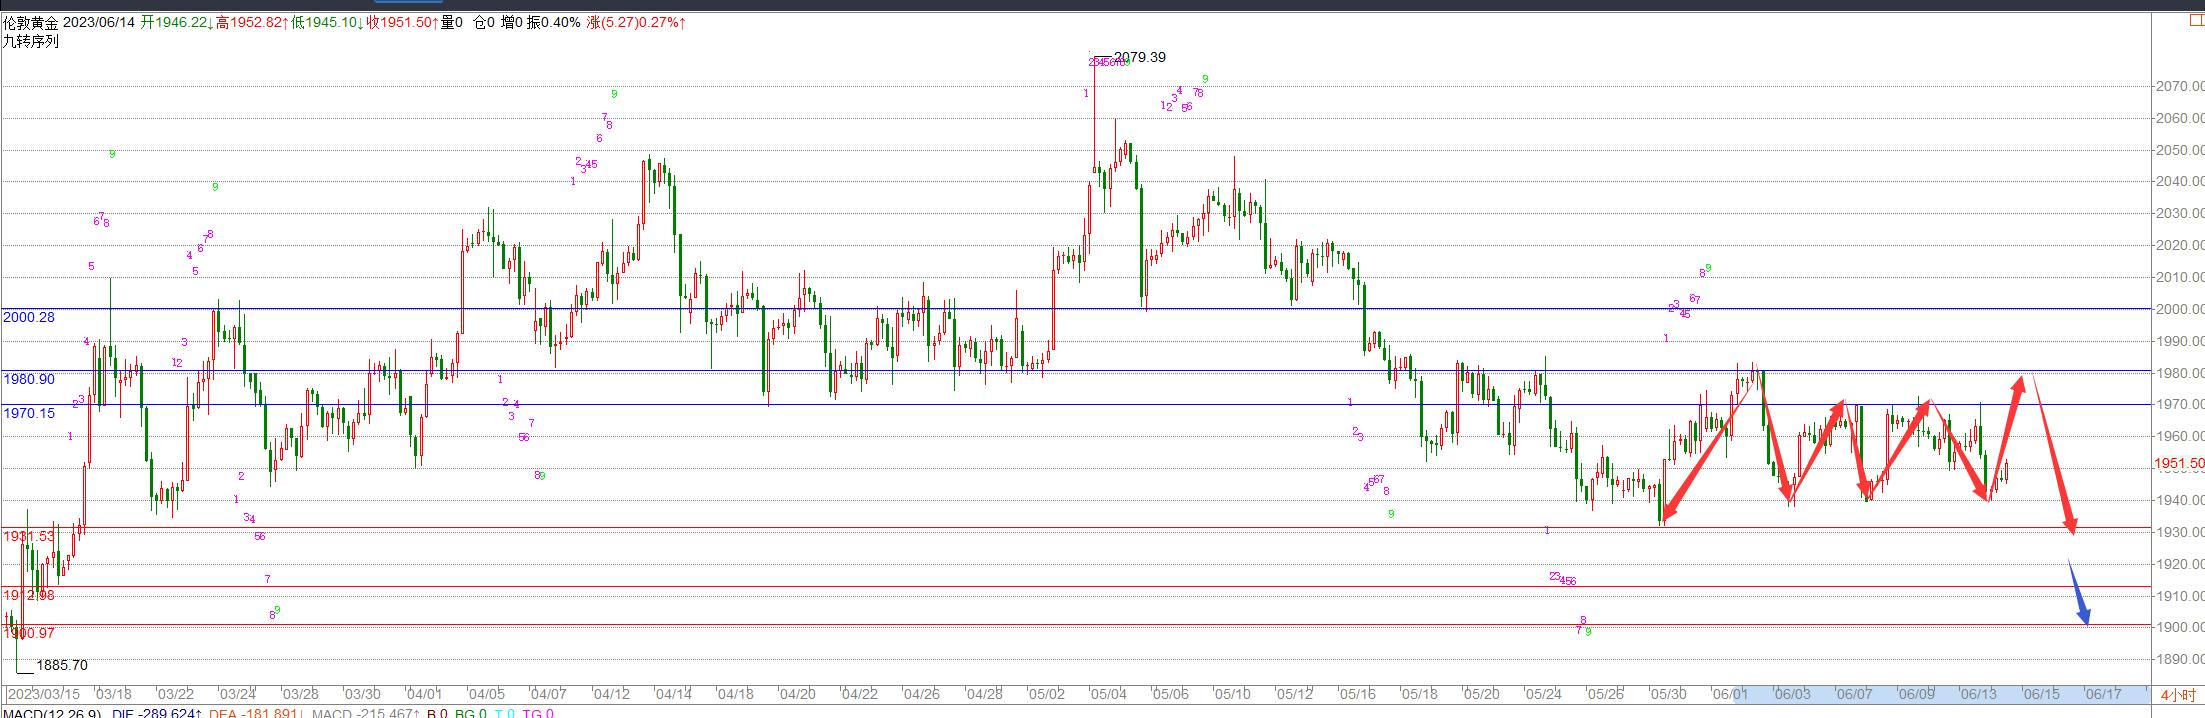
Task: Click the 06/17 date on time axis
Action: 2102,694
